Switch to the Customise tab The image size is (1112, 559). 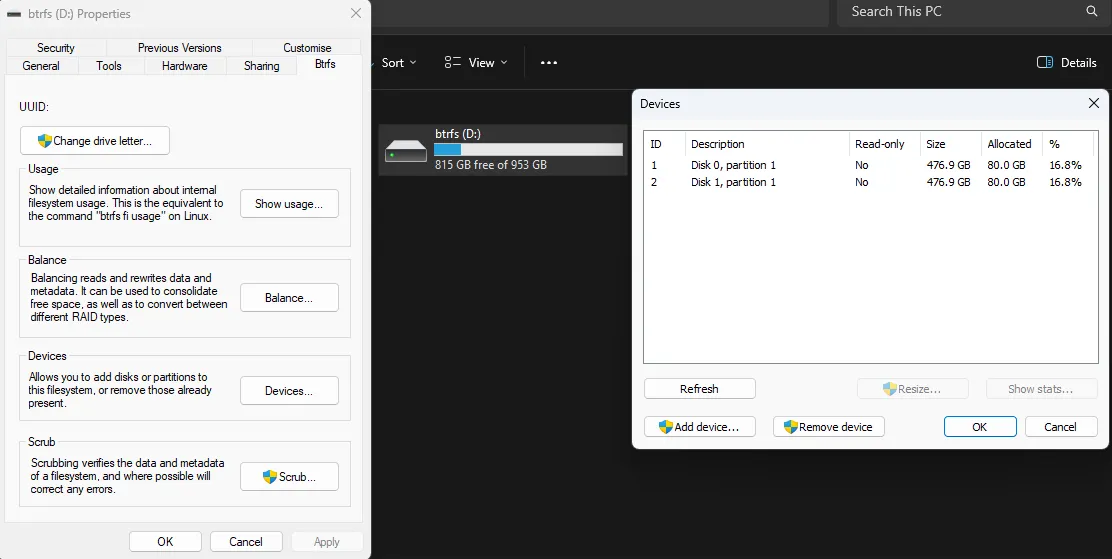(307, 48)
